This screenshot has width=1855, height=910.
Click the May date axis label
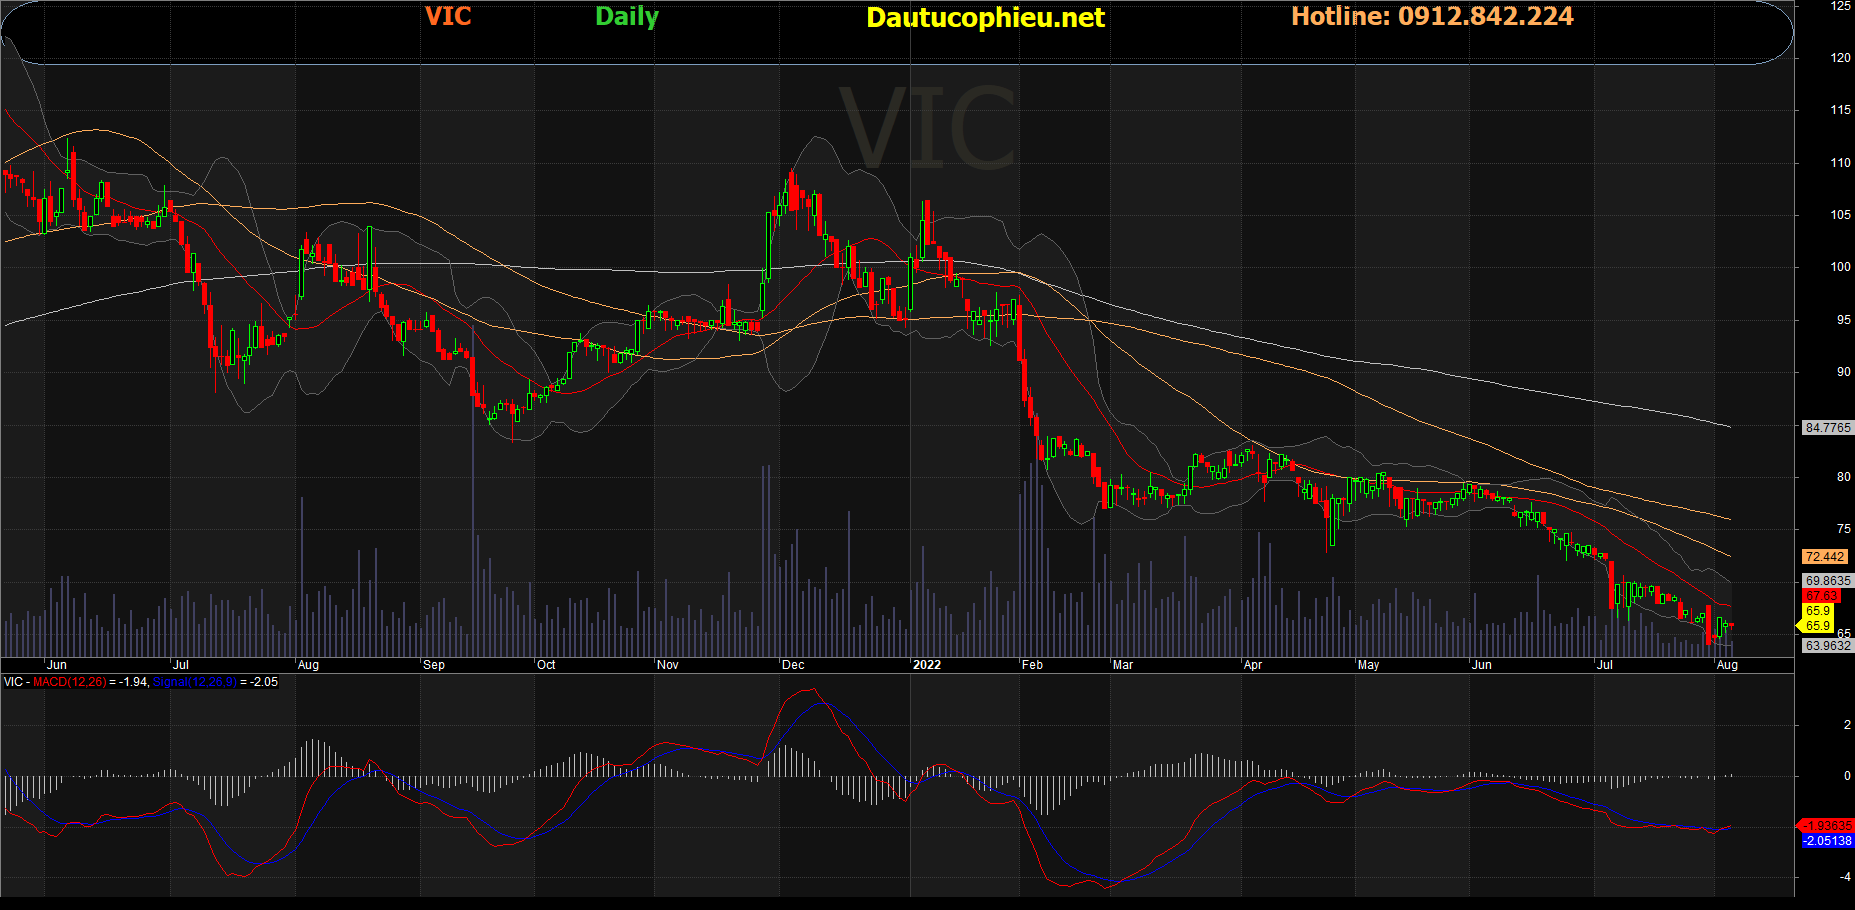click(x=1368, y=665)
